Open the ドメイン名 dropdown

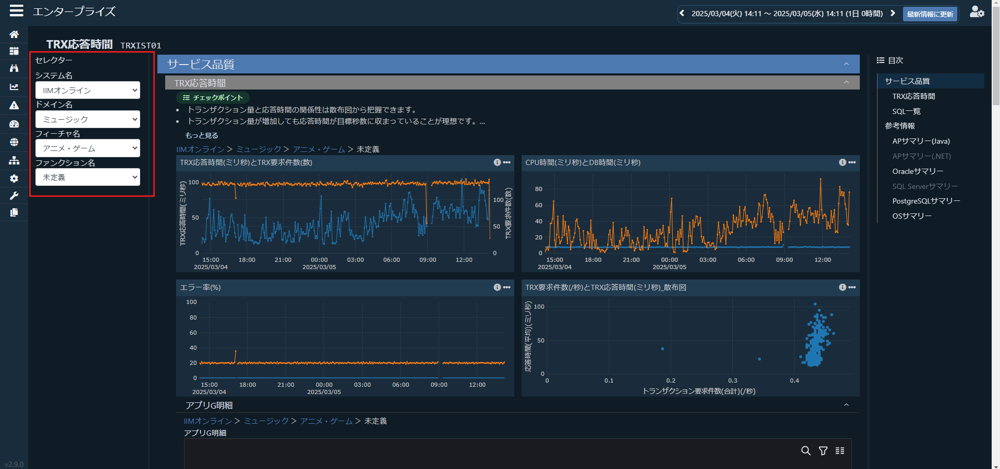point(87,119)
